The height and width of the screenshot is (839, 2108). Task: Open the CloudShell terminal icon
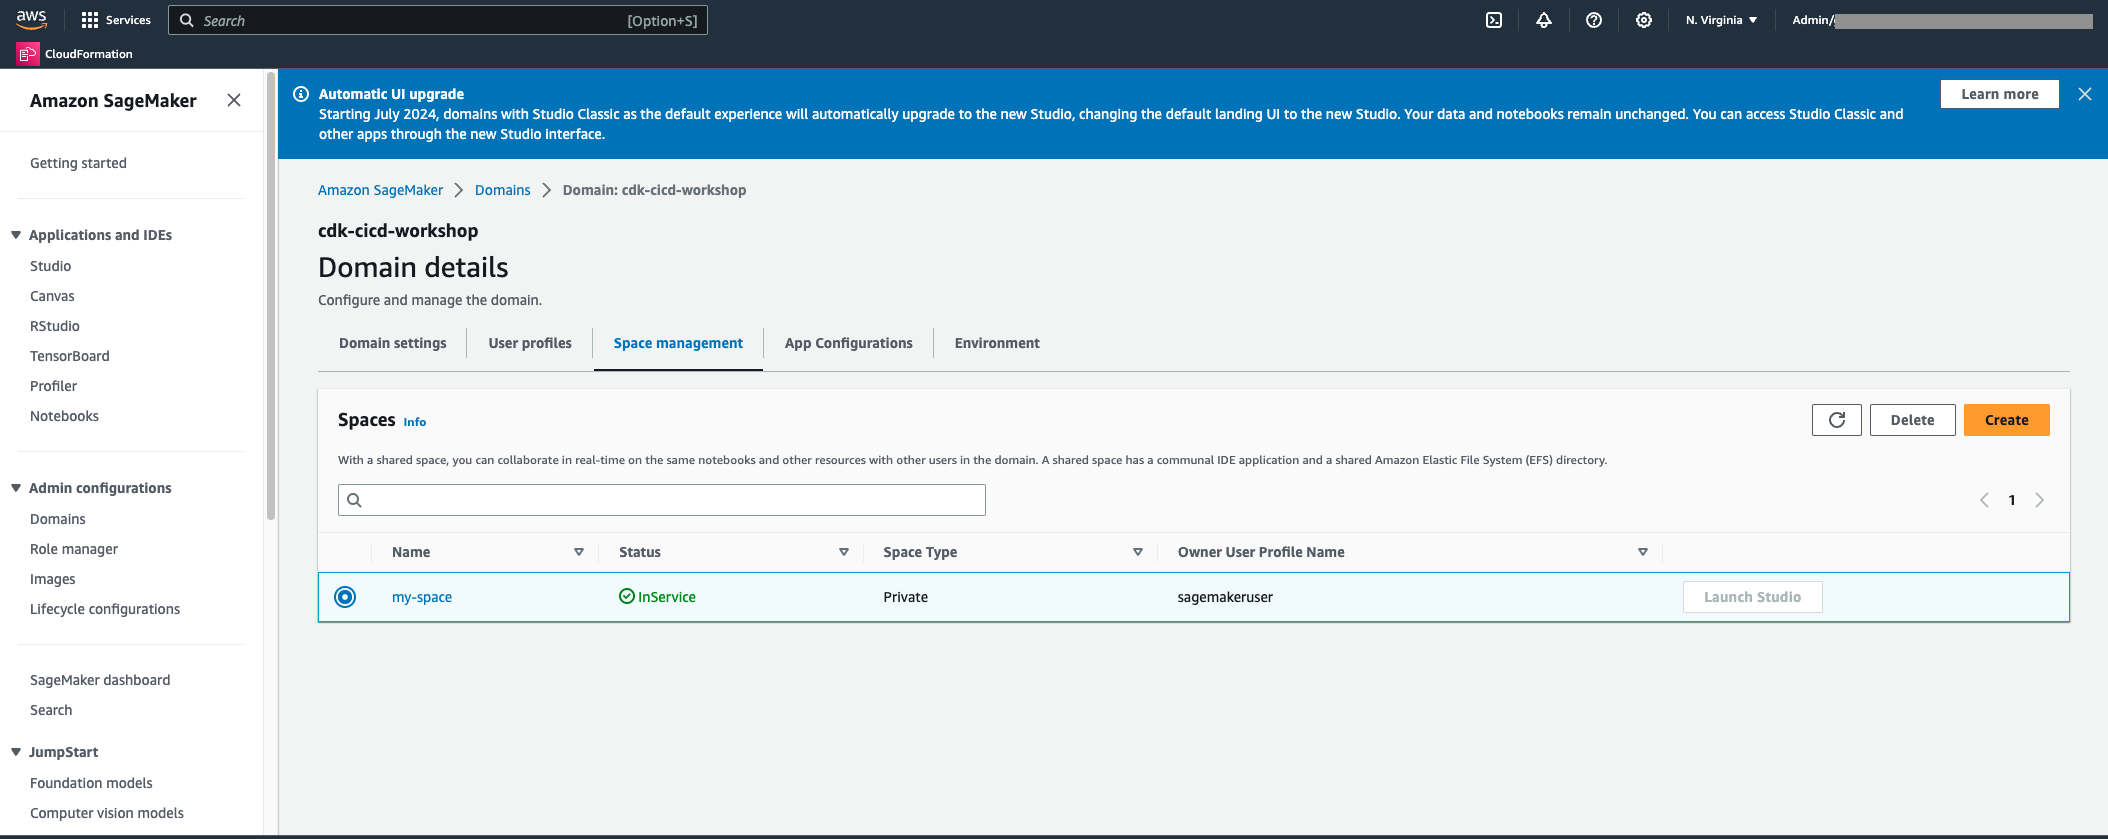click(1494, 20)
